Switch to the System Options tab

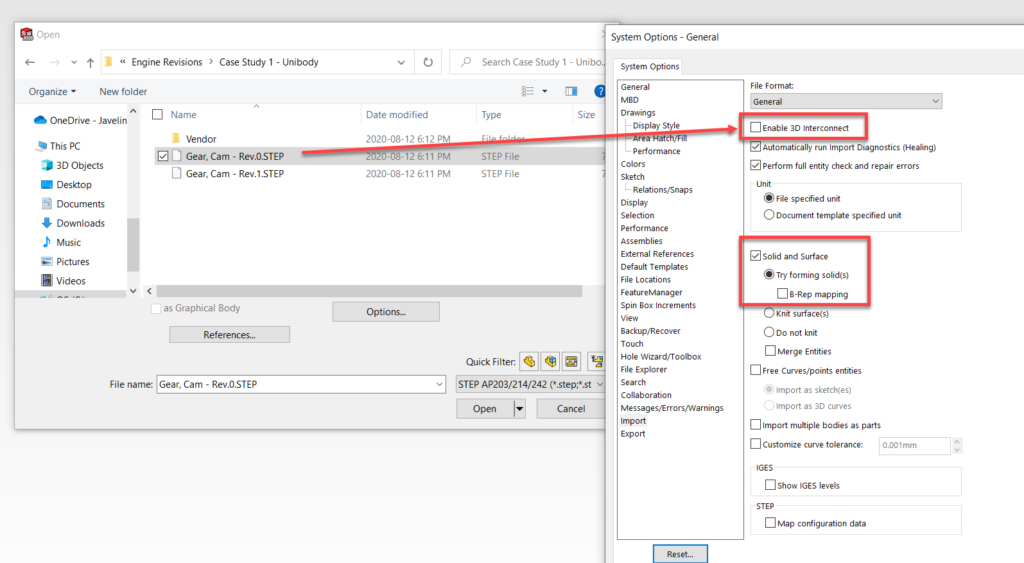click(x=649, y=66)
